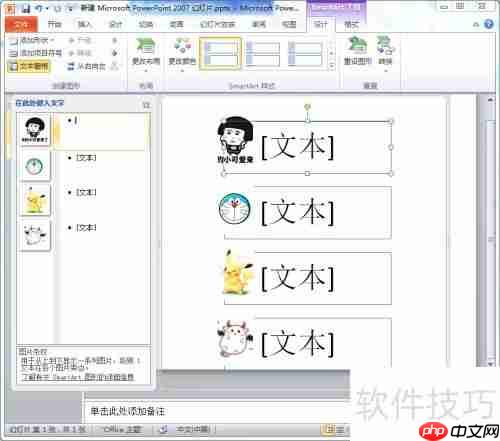Viewport: 500px width, 441px height.
Task: Move selection down with the down arrow
Action: coord(115,53)
